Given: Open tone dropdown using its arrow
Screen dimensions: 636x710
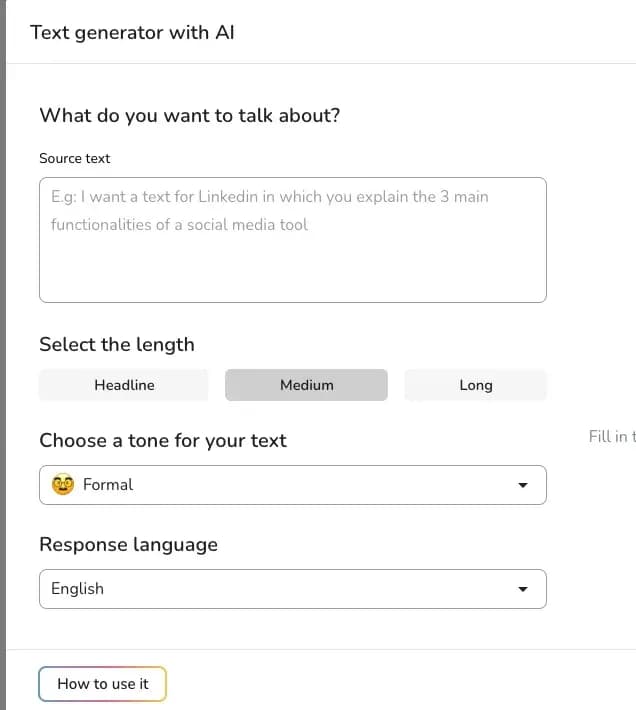Looking at the screenshot, I should point(523,485).
